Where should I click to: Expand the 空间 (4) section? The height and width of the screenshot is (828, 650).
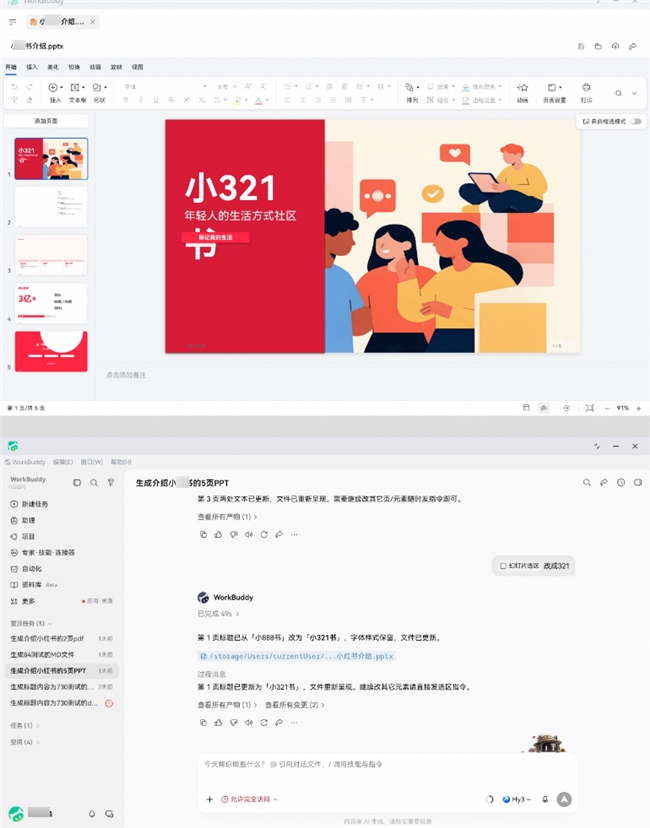pyautogui.click(x=25, y=742)
